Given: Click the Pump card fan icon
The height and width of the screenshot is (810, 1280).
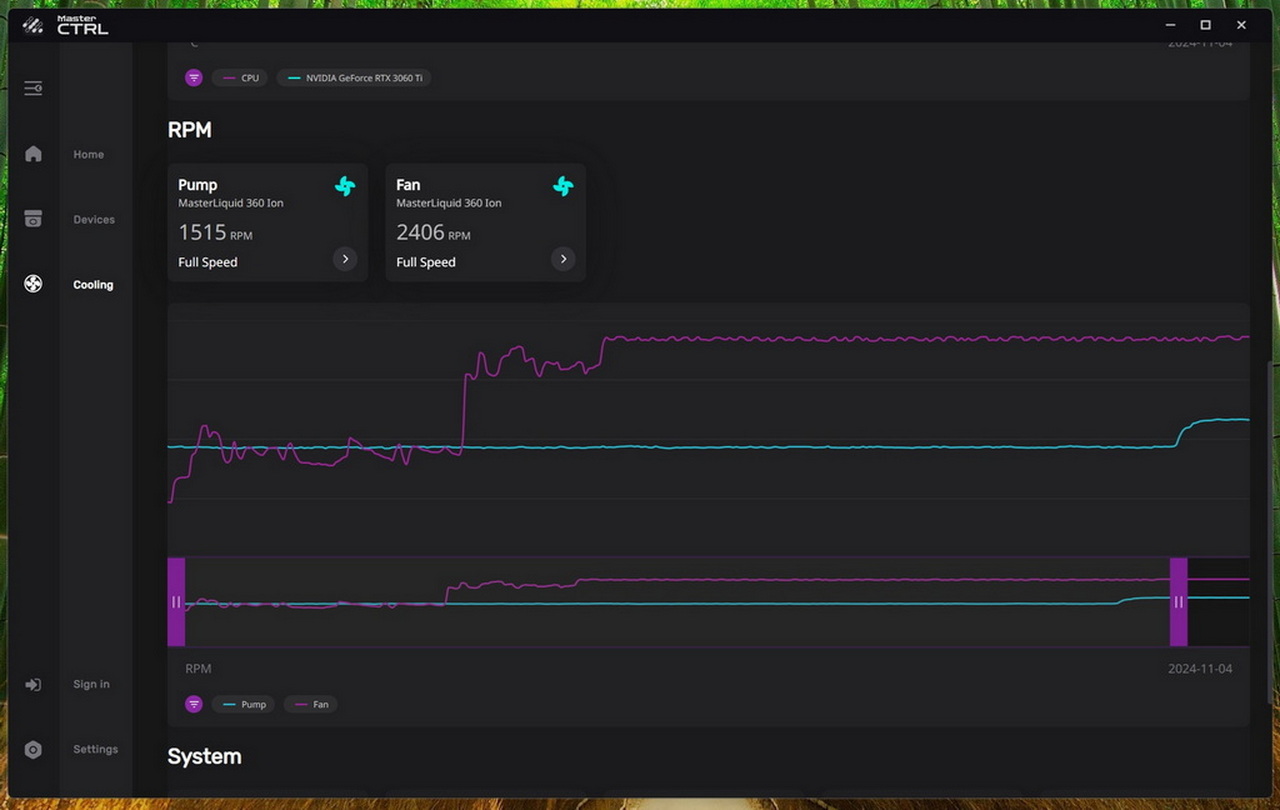Looking at the screenshot, I should point(345,186).
